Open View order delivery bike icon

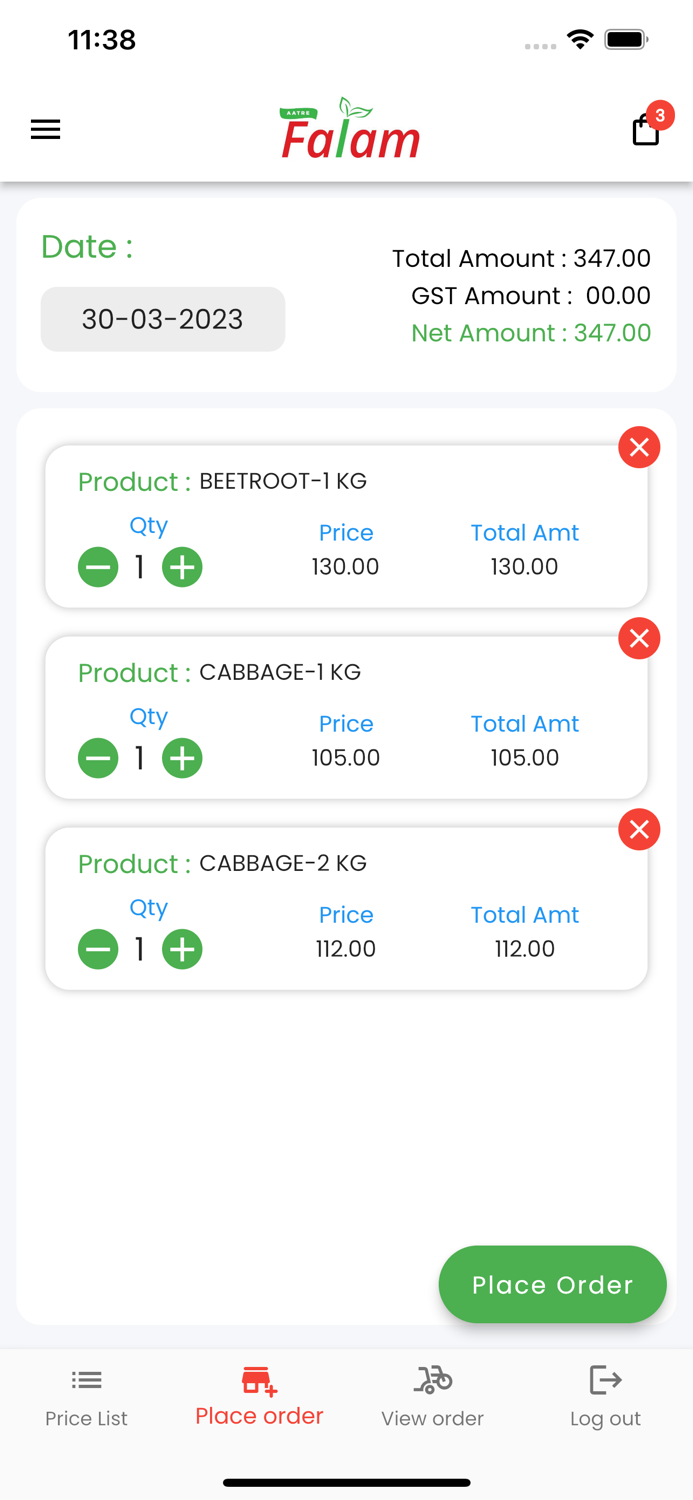[432, 1379]
